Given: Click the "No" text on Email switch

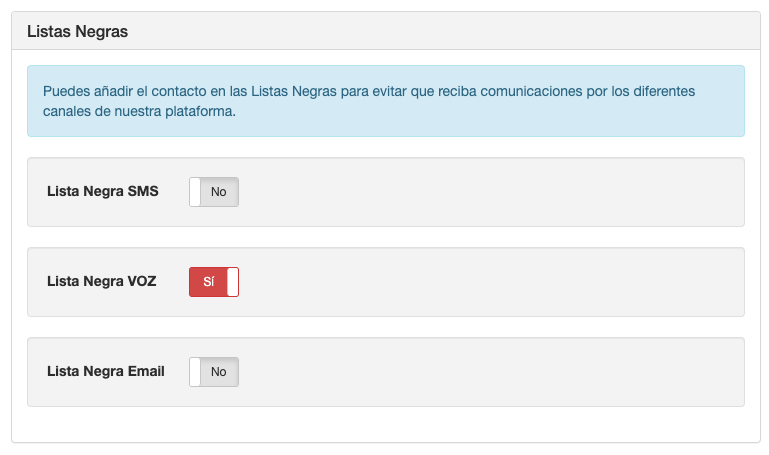Looking at the screenshot, I should pos(219,372).
